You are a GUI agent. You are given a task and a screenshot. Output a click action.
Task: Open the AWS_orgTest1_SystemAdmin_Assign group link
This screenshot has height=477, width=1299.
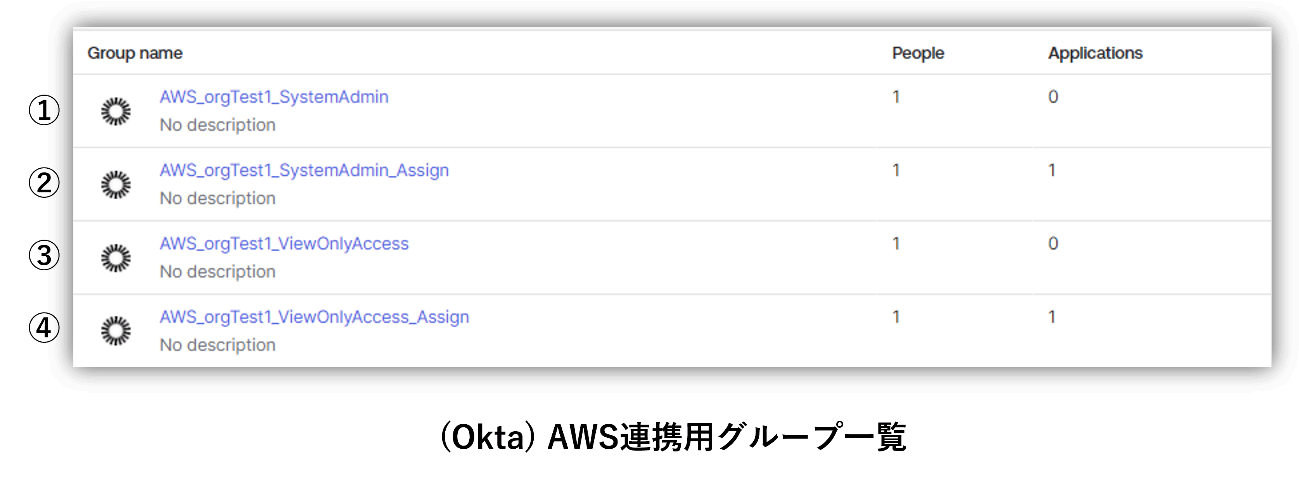pos(304,170)
